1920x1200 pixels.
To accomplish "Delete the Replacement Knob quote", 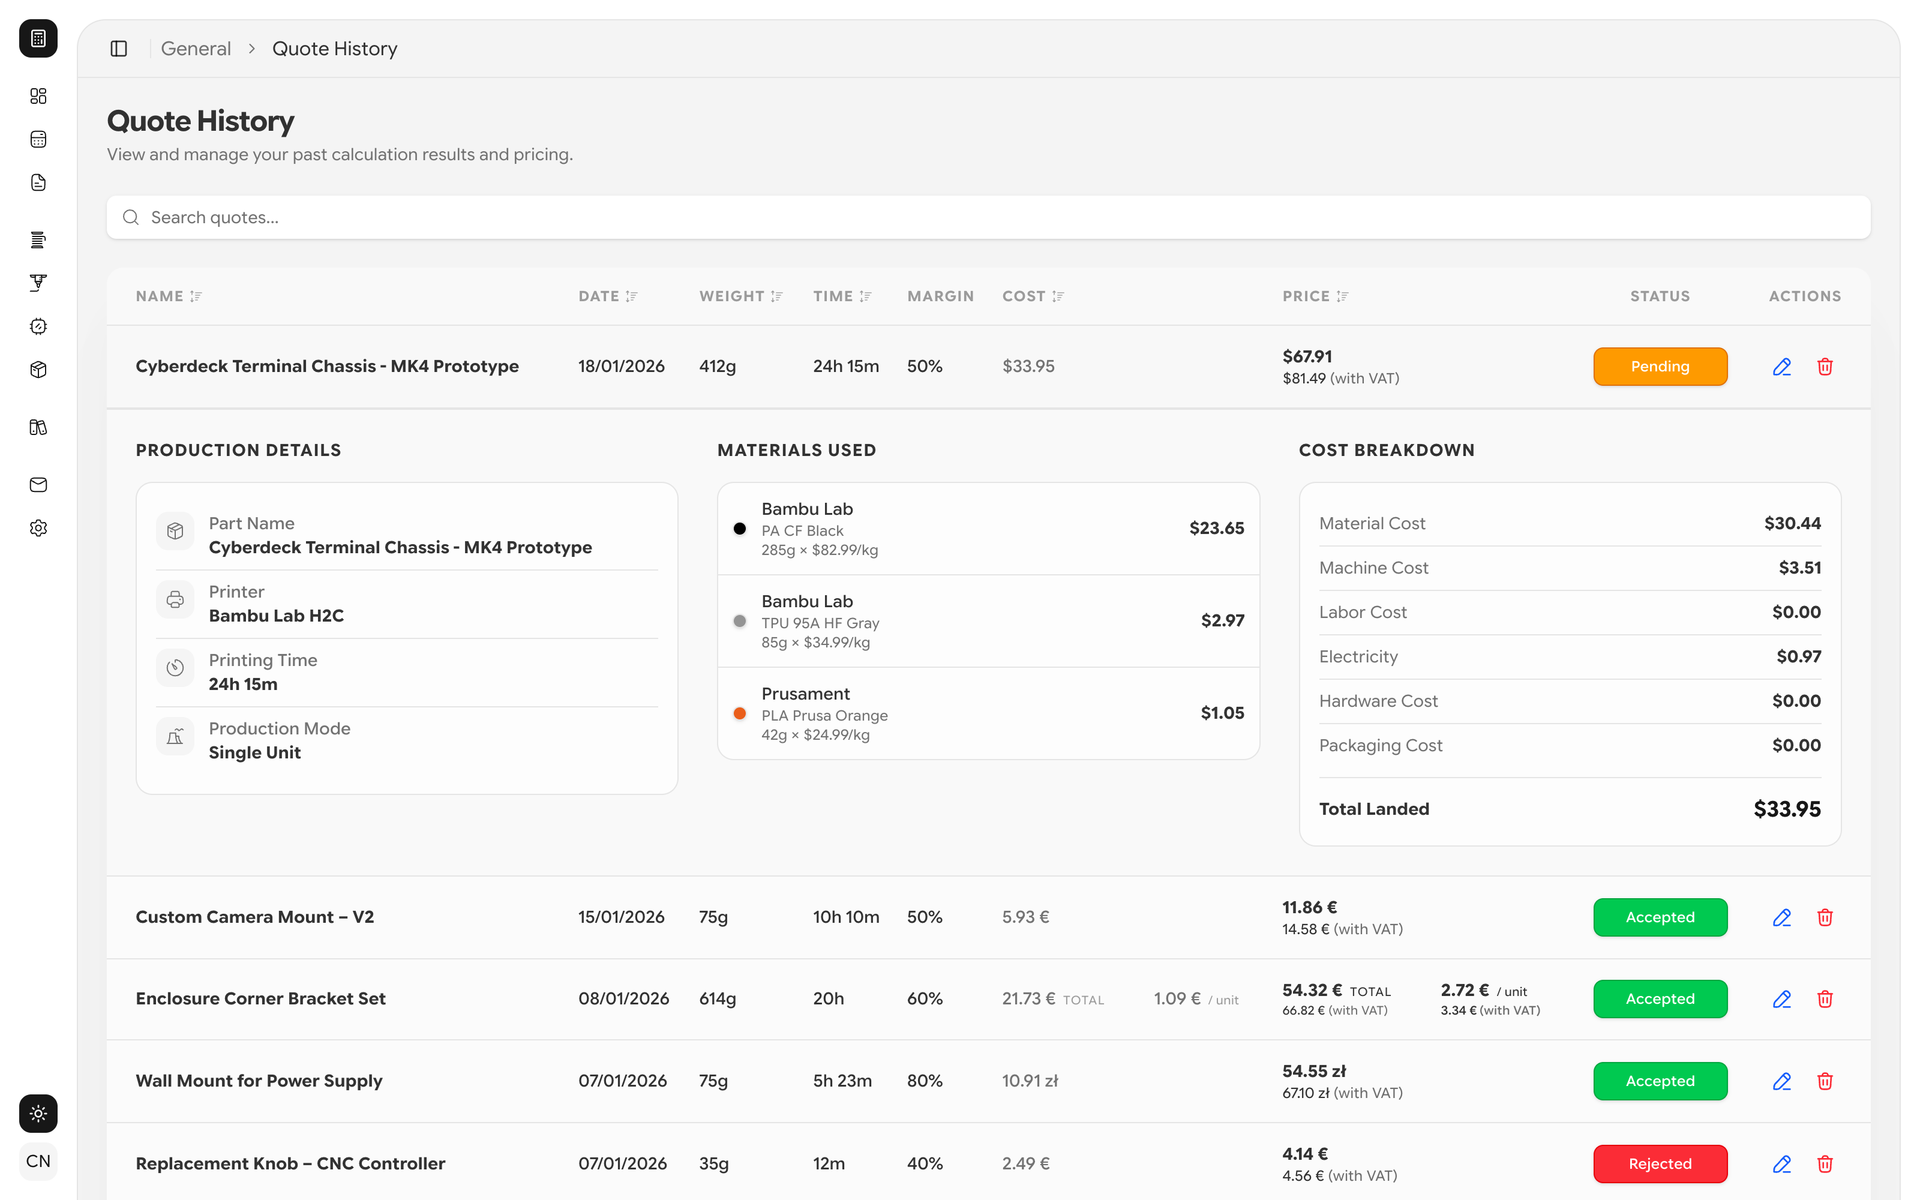I will tap(1825, 1163).
